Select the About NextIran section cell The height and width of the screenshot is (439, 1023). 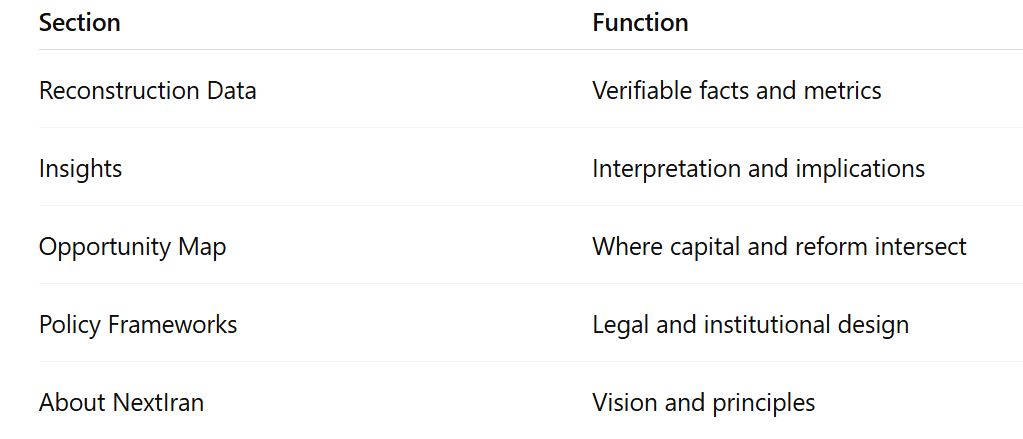click(x=121, y=403)
